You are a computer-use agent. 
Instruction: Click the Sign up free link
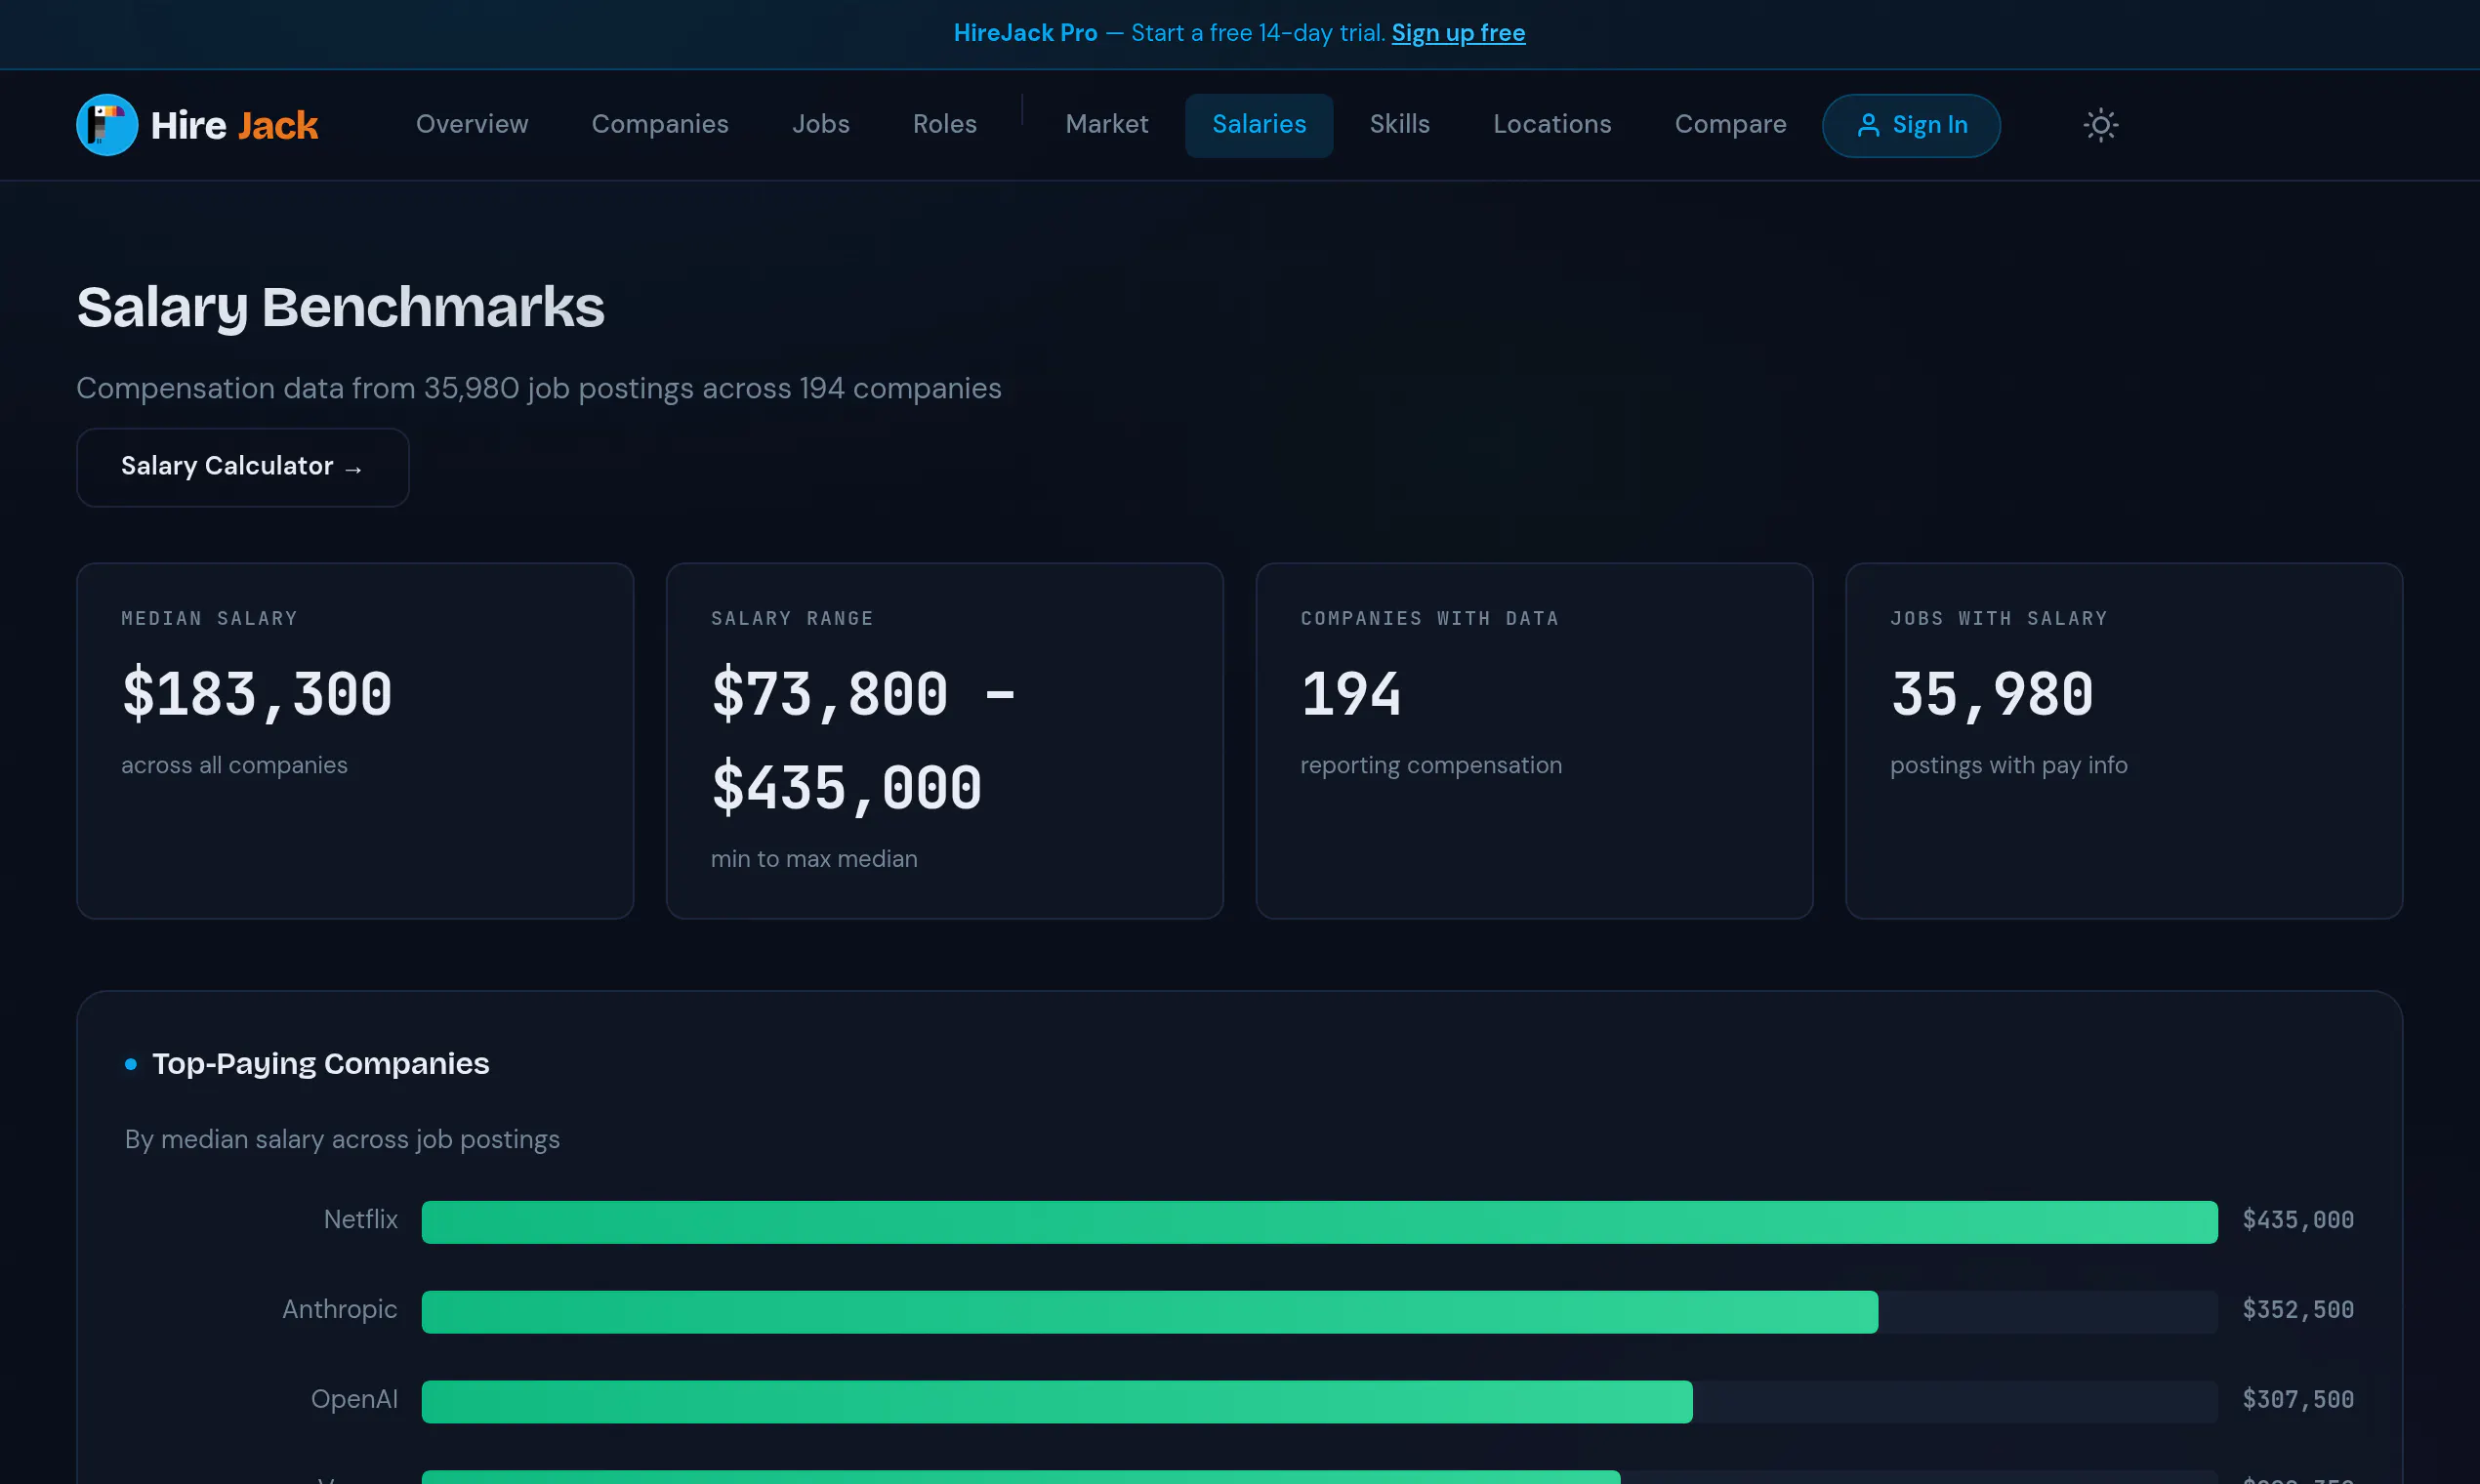pyautogui.click(x=1458, y=33)
